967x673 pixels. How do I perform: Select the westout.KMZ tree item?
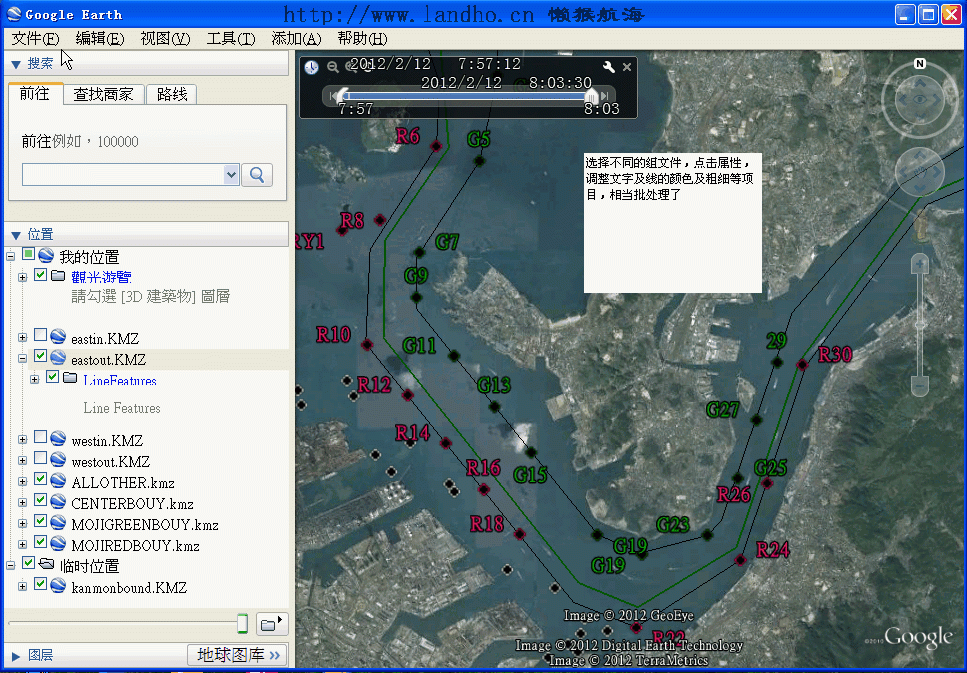coord(110,462)
